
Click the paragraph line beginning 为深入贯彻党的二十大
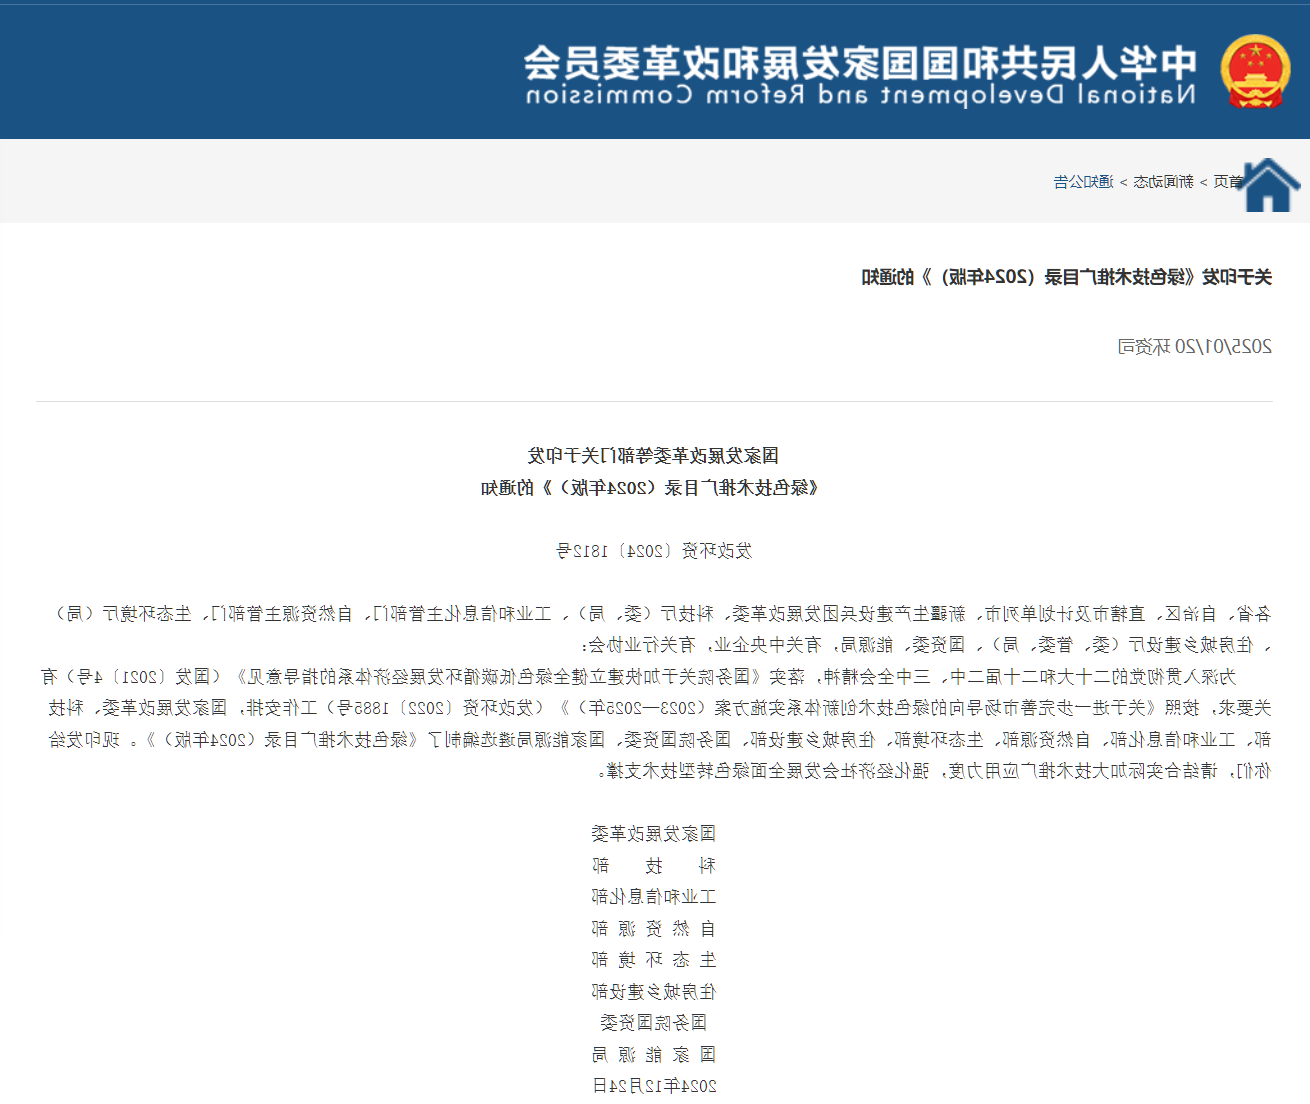tap(639, 677)
